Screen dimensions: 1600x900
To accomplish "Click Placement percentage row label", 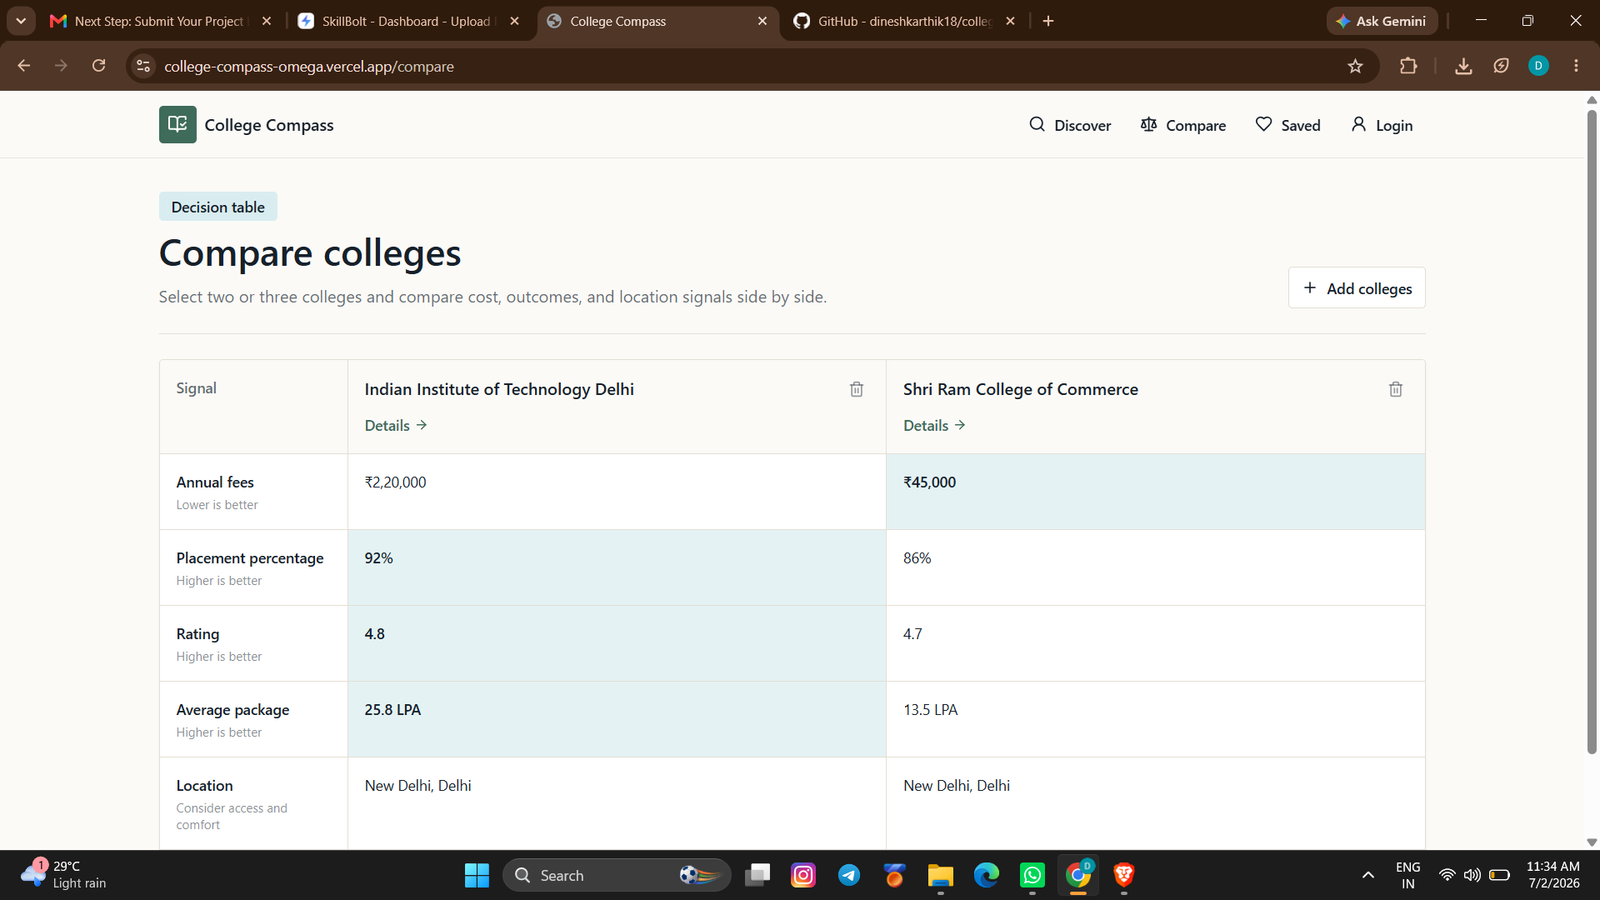I will [x=250, y=558].
